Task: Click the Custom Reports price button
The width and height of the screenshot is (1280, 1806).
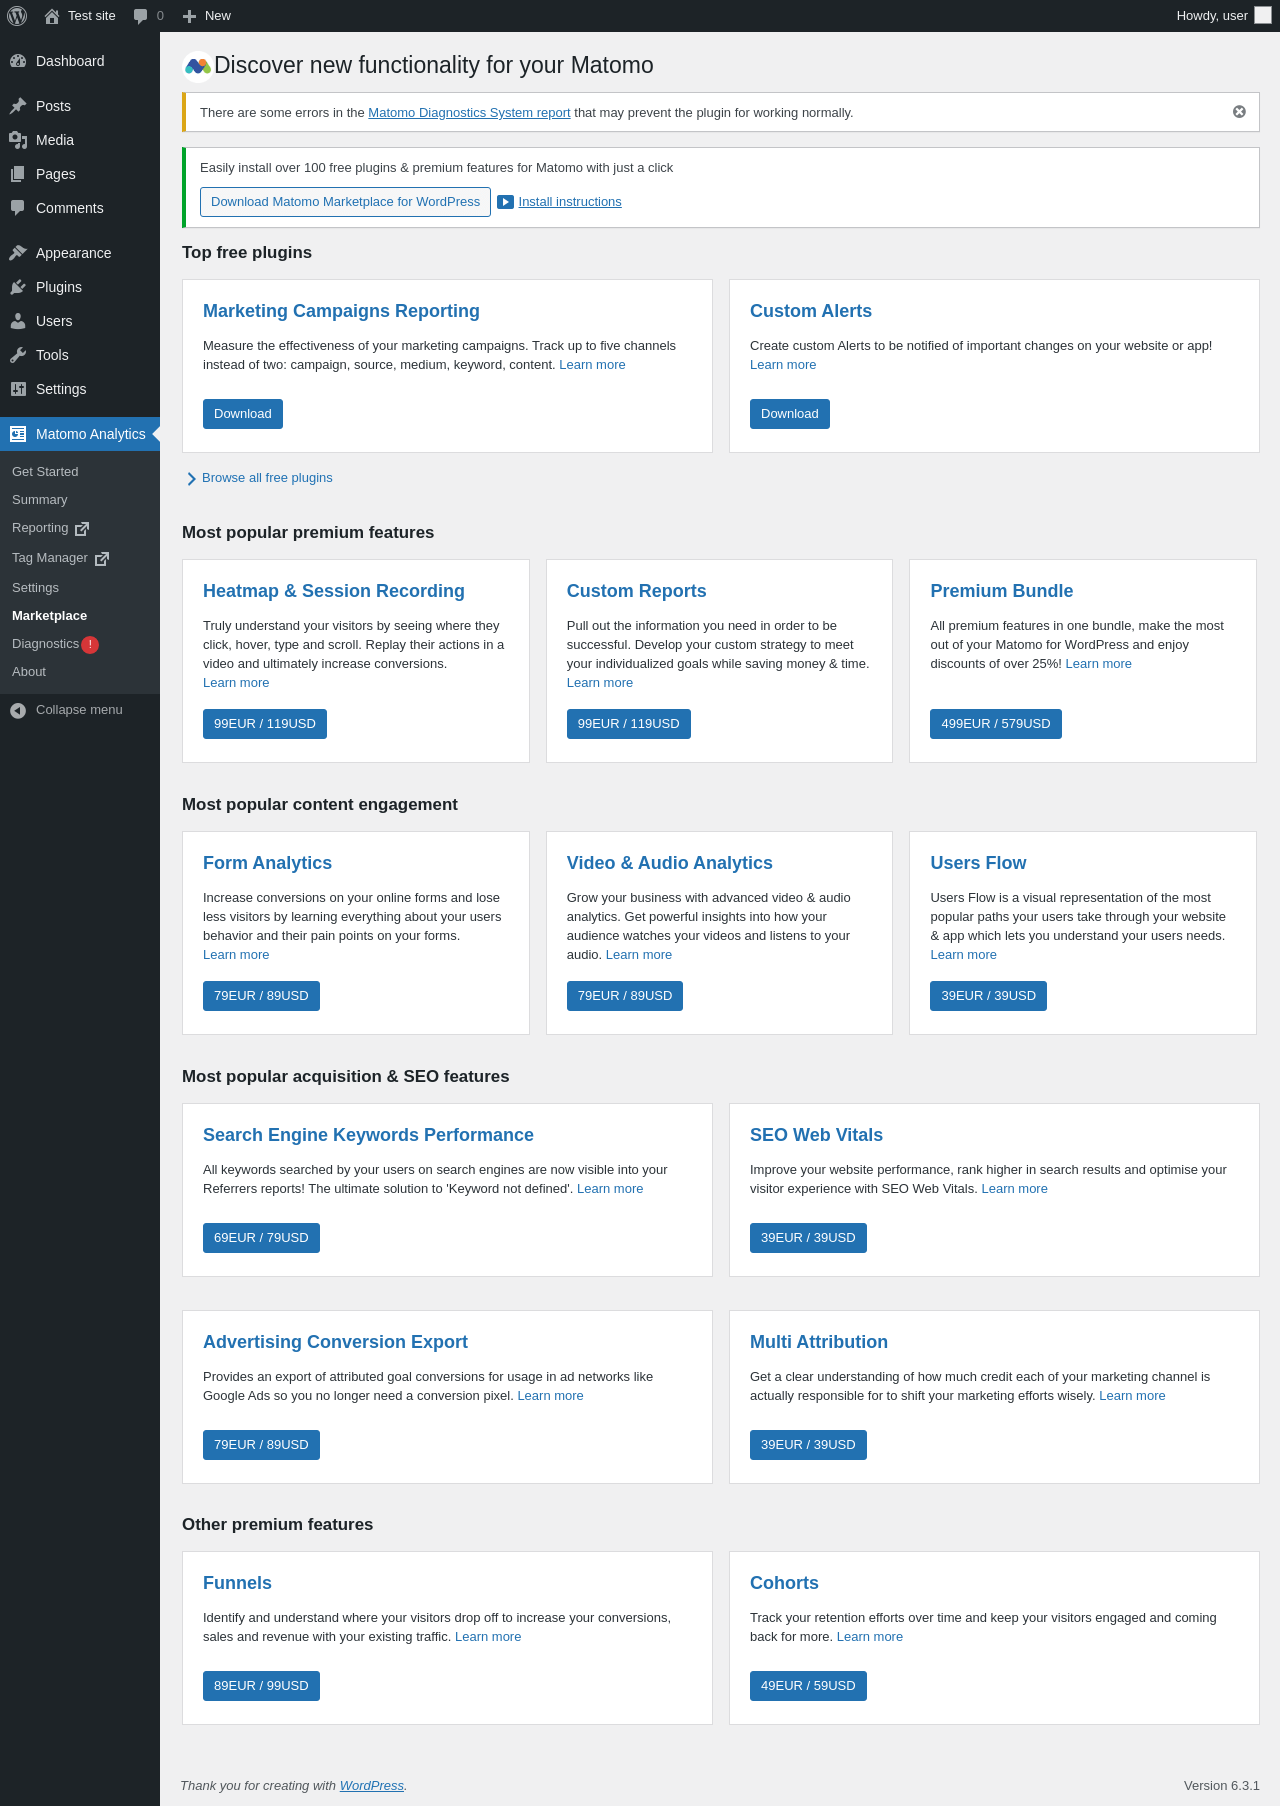Action: [x=629, y=724]
